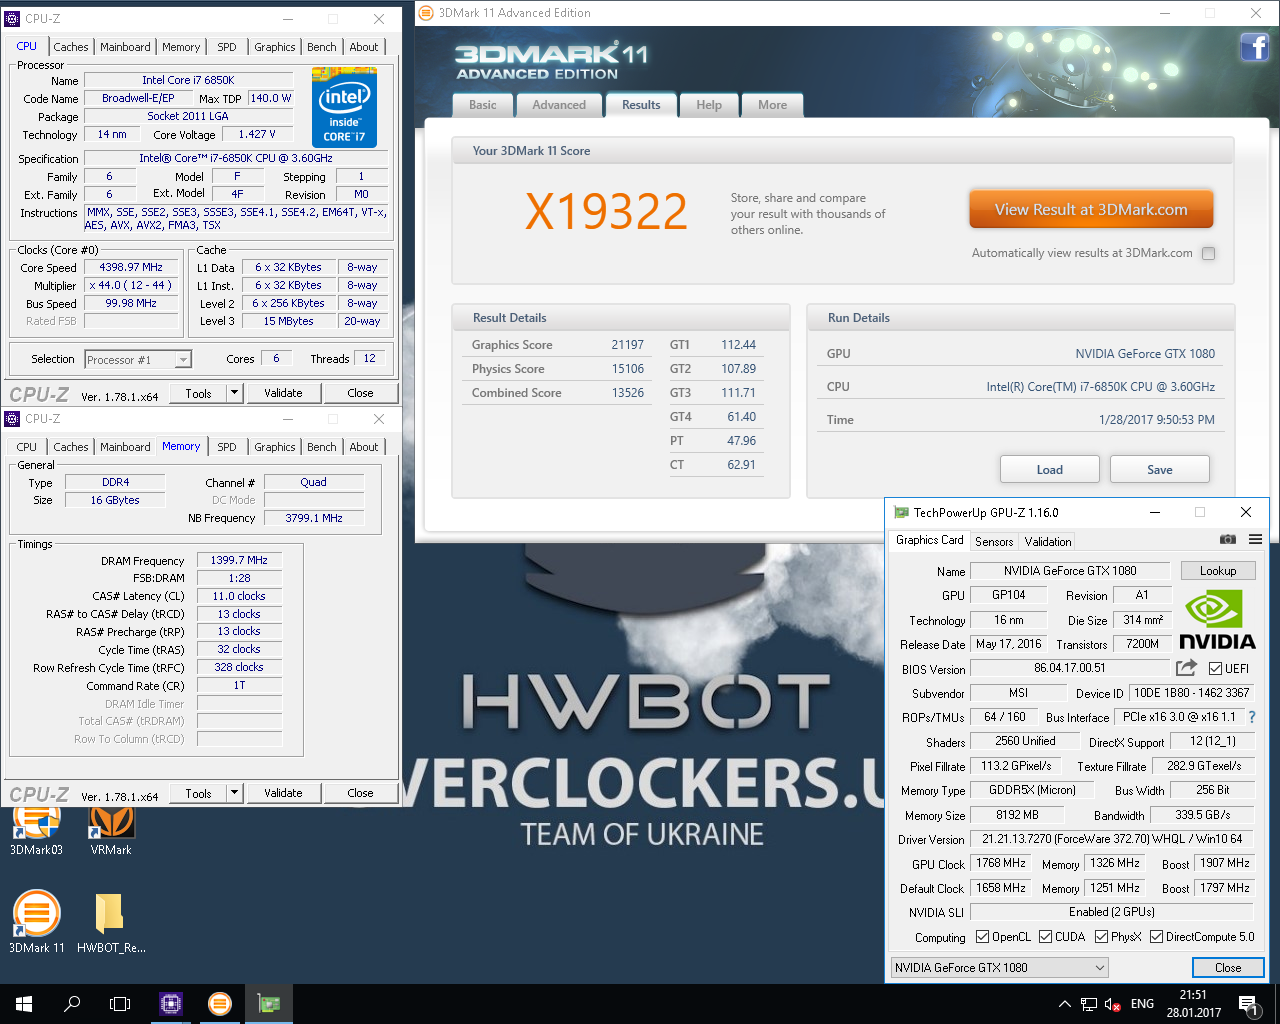Viewport: 1280px width, 1024px height.
Task: Open the Sensors tab in GPU-Z
Action: [994, 541]
